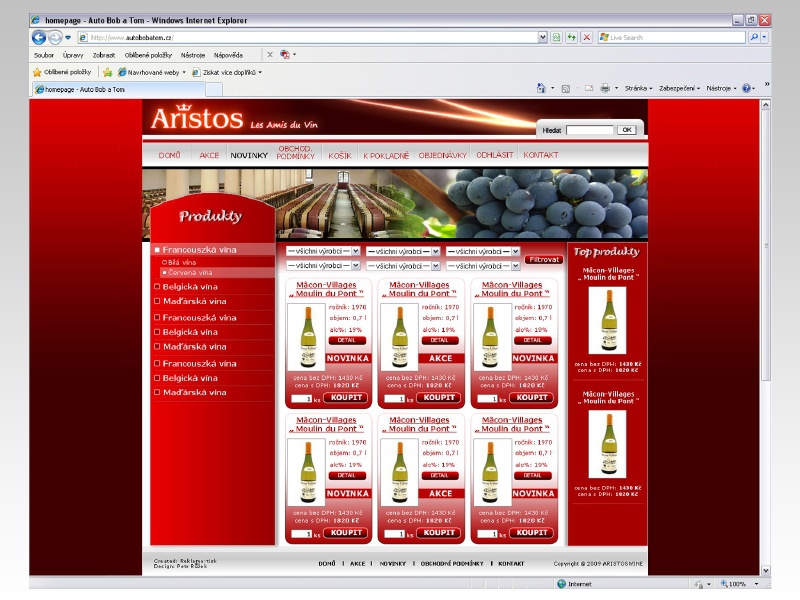Click the PDF converter icon beside the menu bar

285,55
